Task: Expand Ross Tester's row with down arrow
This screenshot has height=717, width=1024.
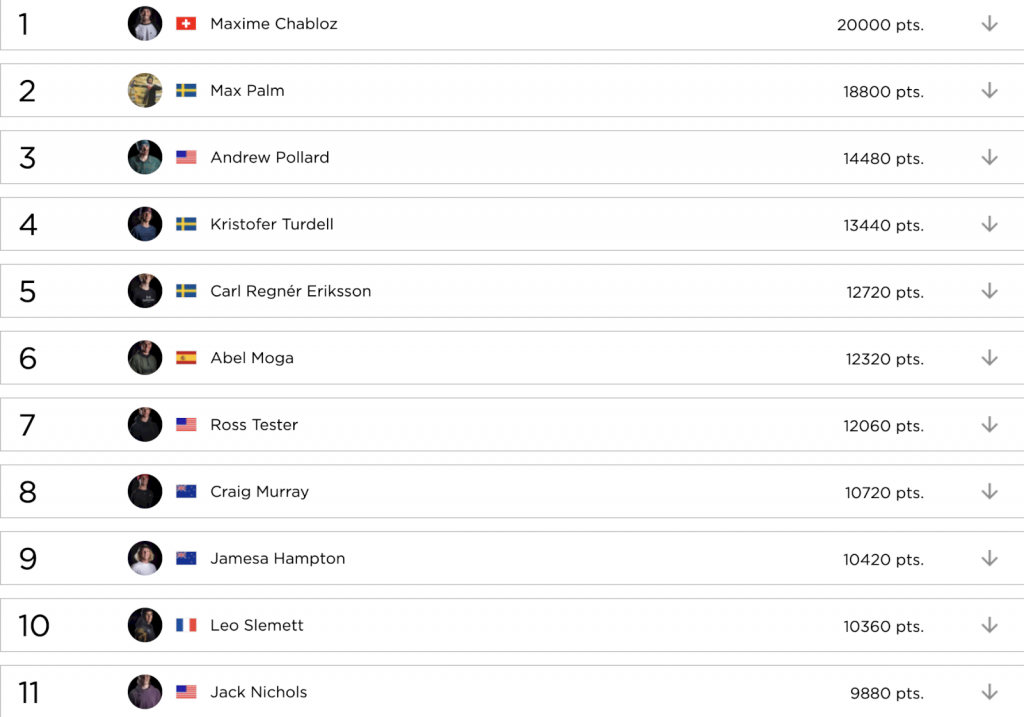Action: click(989, 425)
